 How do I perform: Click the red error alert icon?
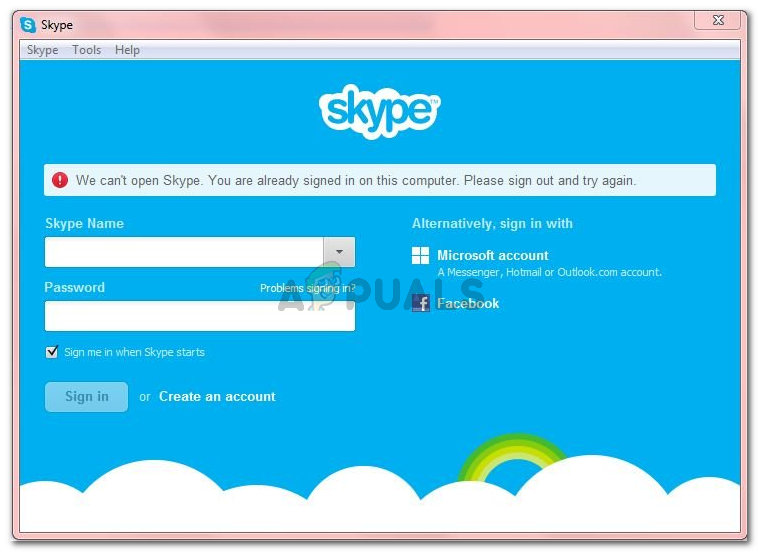(x=60, y=180)
